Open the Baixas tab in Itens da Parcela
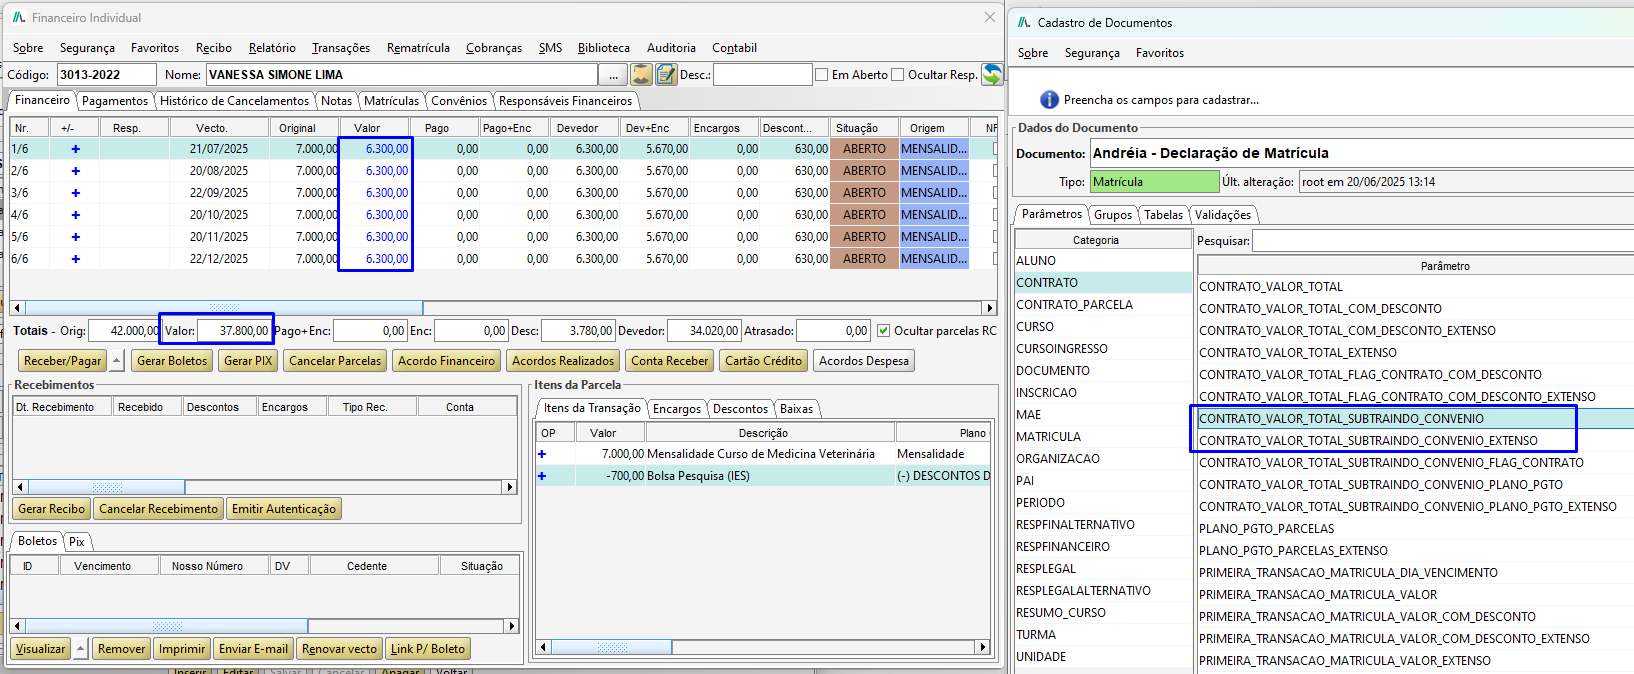The width and height of the screenshot is (1634, 674). click(x=797, y=409)
